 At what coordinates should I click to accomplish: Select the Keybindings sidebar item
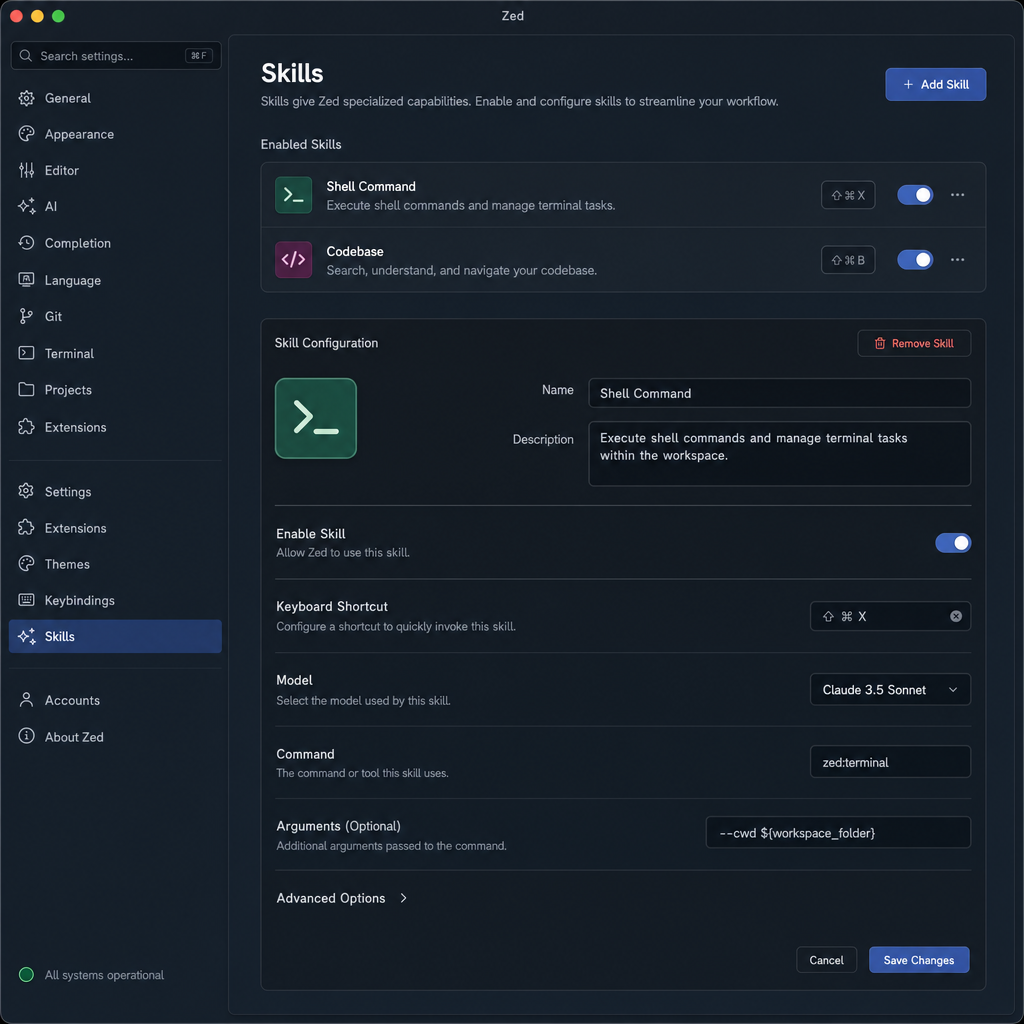115,600
